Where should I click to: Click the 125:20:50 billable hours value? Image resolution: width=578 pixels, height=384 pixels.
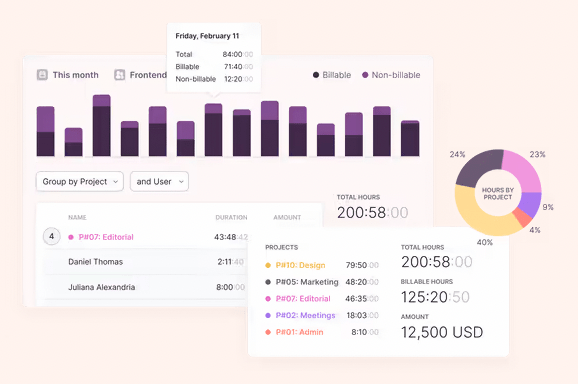tap(435, 297)
